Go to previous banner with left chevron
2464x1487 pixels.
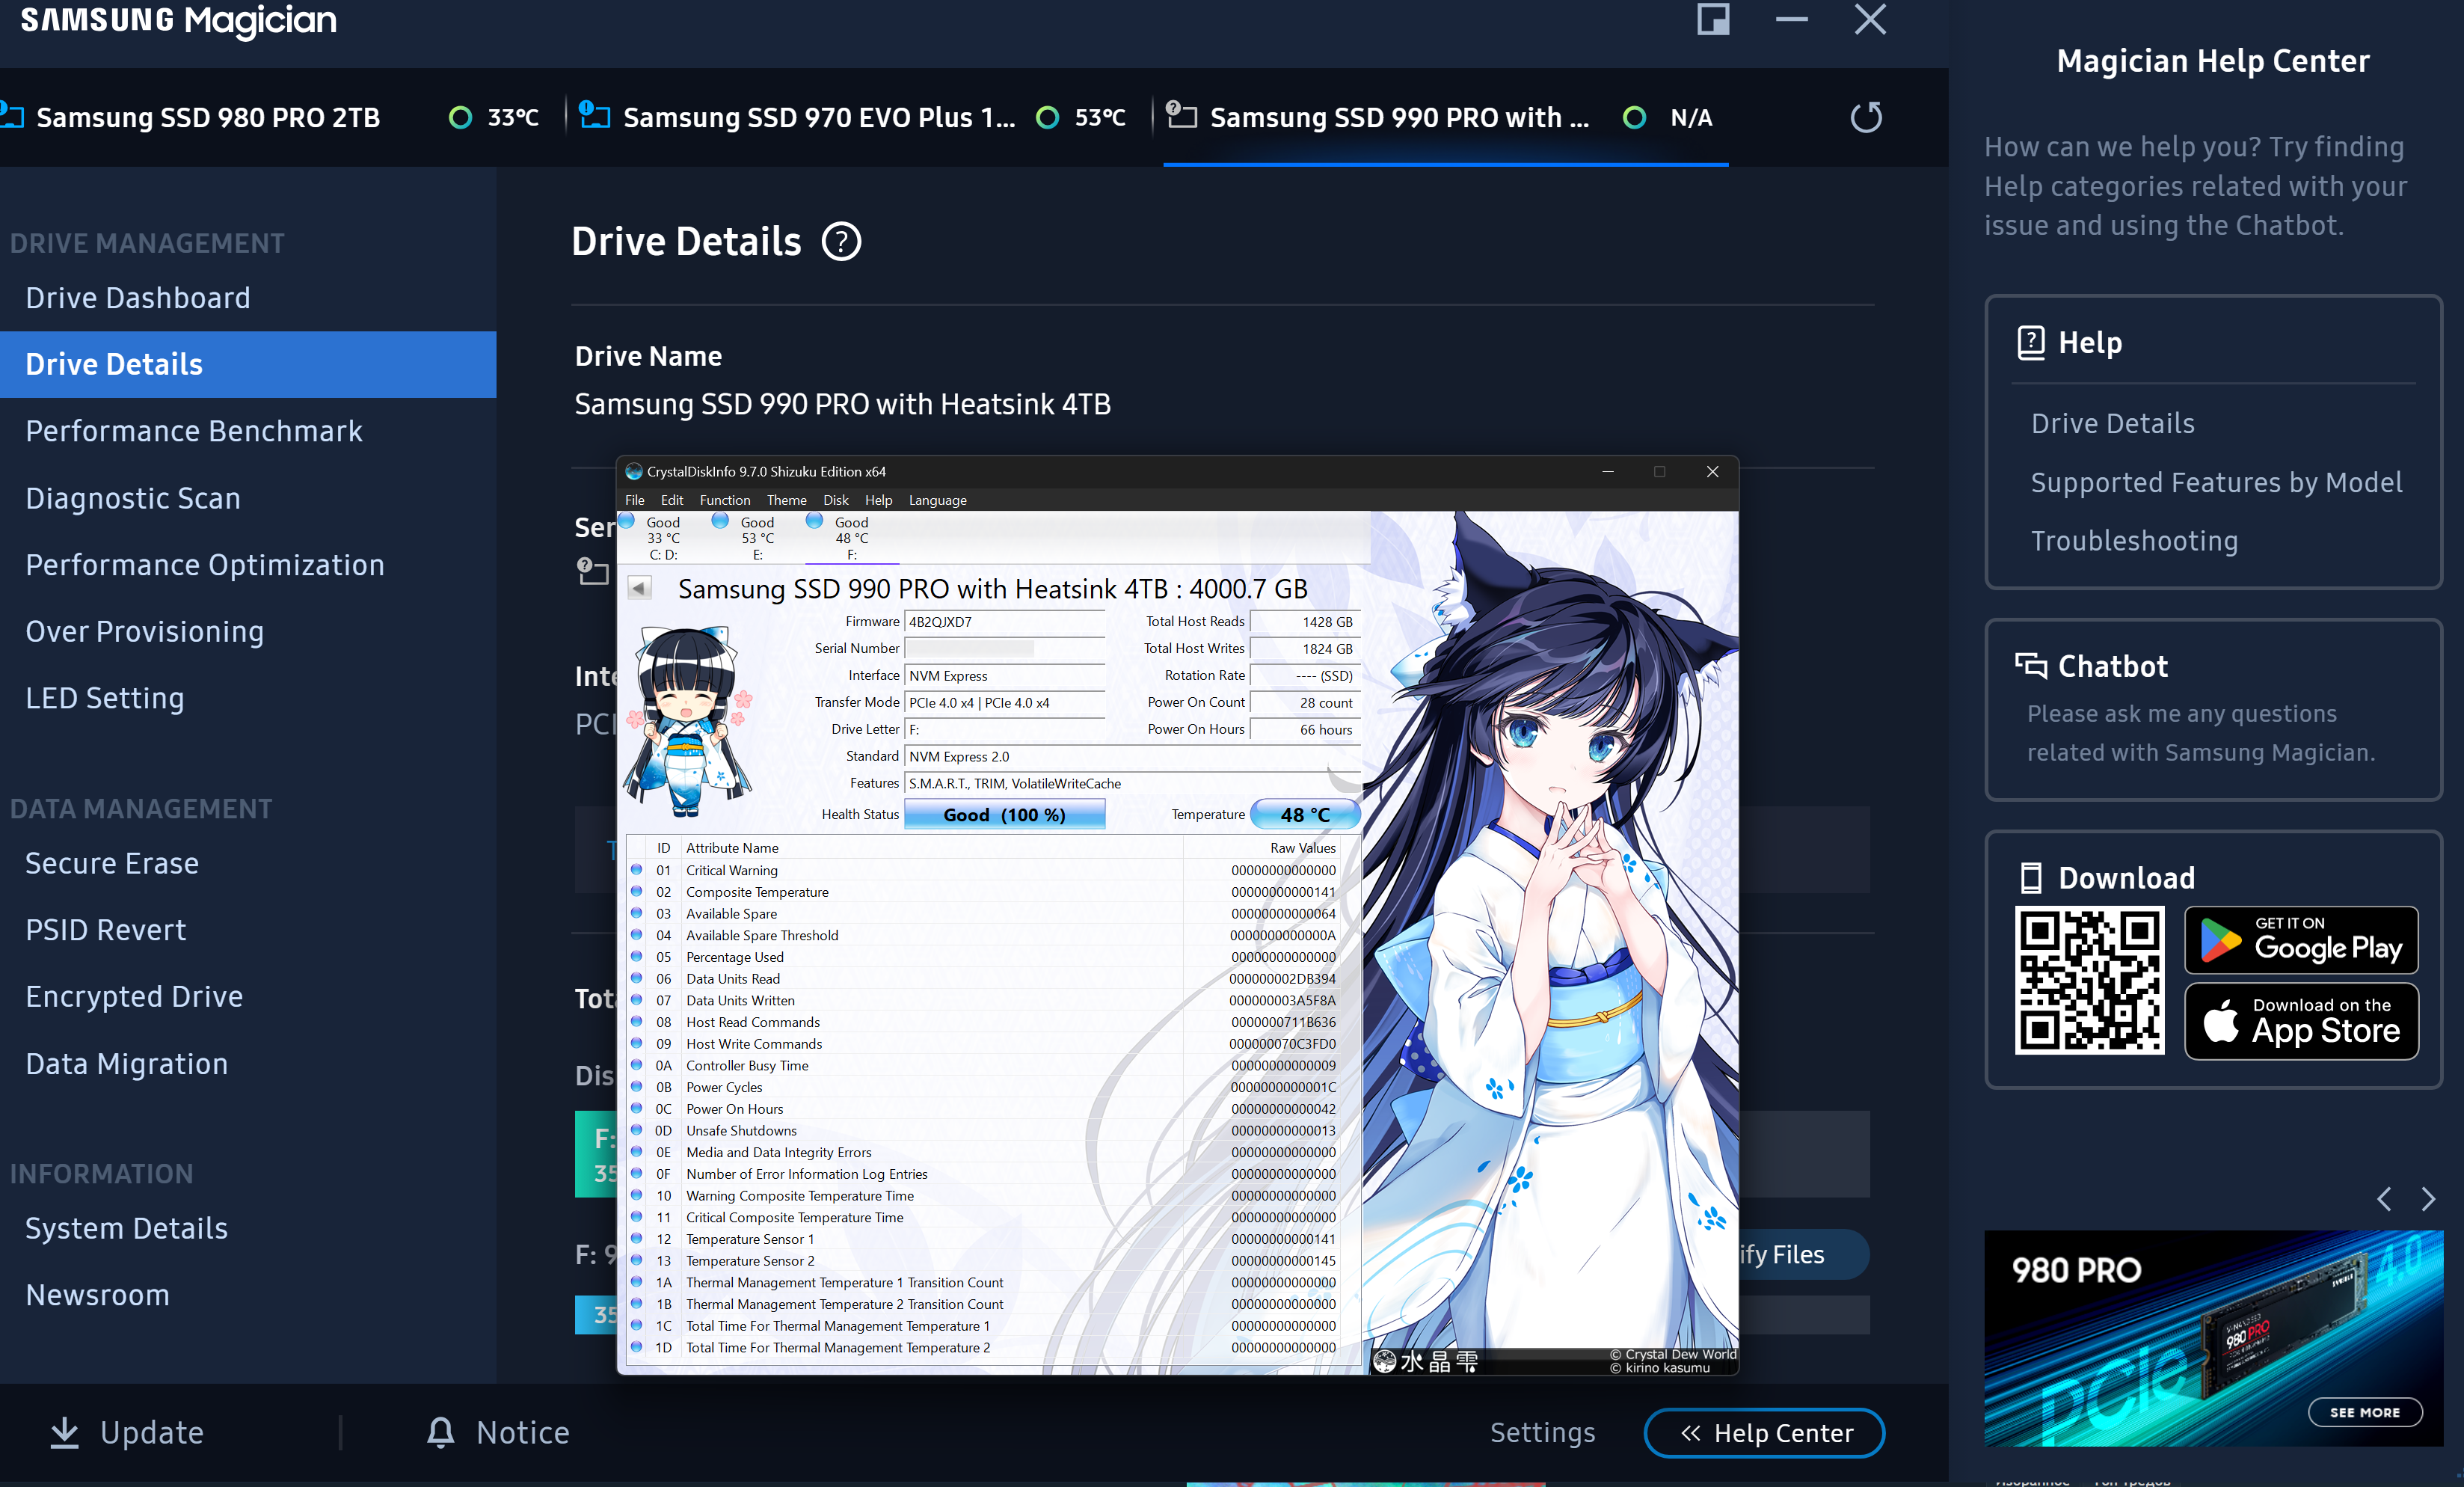click(x=2384, y=1198)
